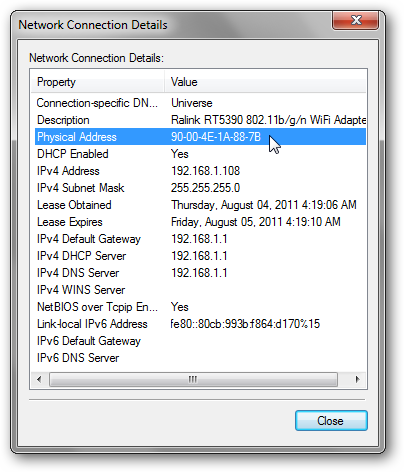Viewport: 404px width, 472px height.
Task: Close the dialog with the red X
Action: click(355, 20)
